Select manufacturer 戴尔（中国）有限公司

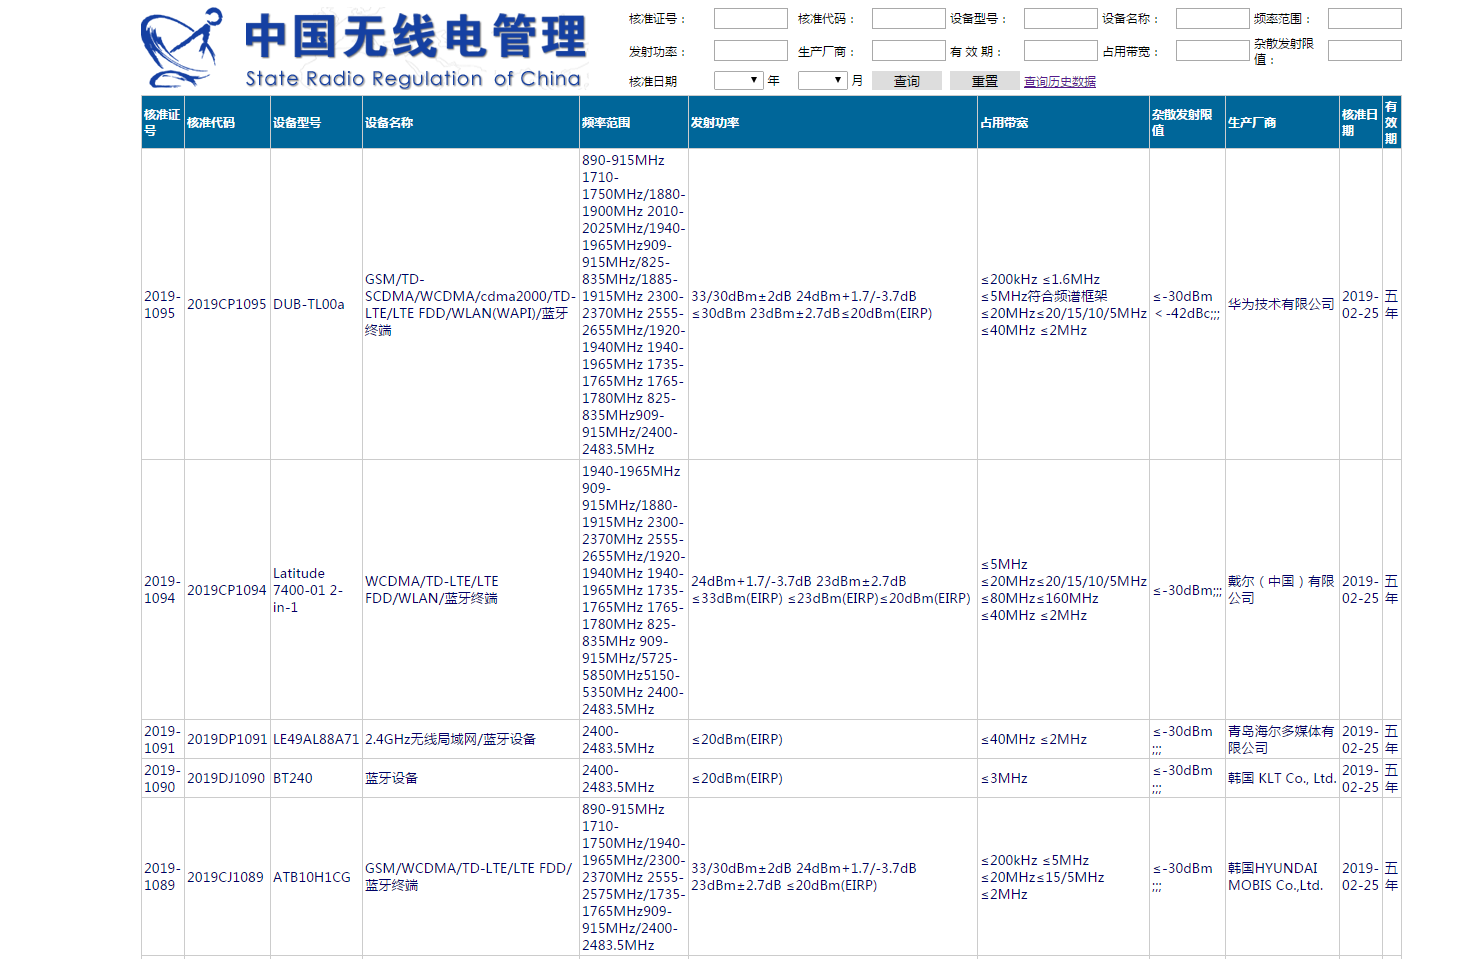pyautogui.click(x=1281, y=590)
